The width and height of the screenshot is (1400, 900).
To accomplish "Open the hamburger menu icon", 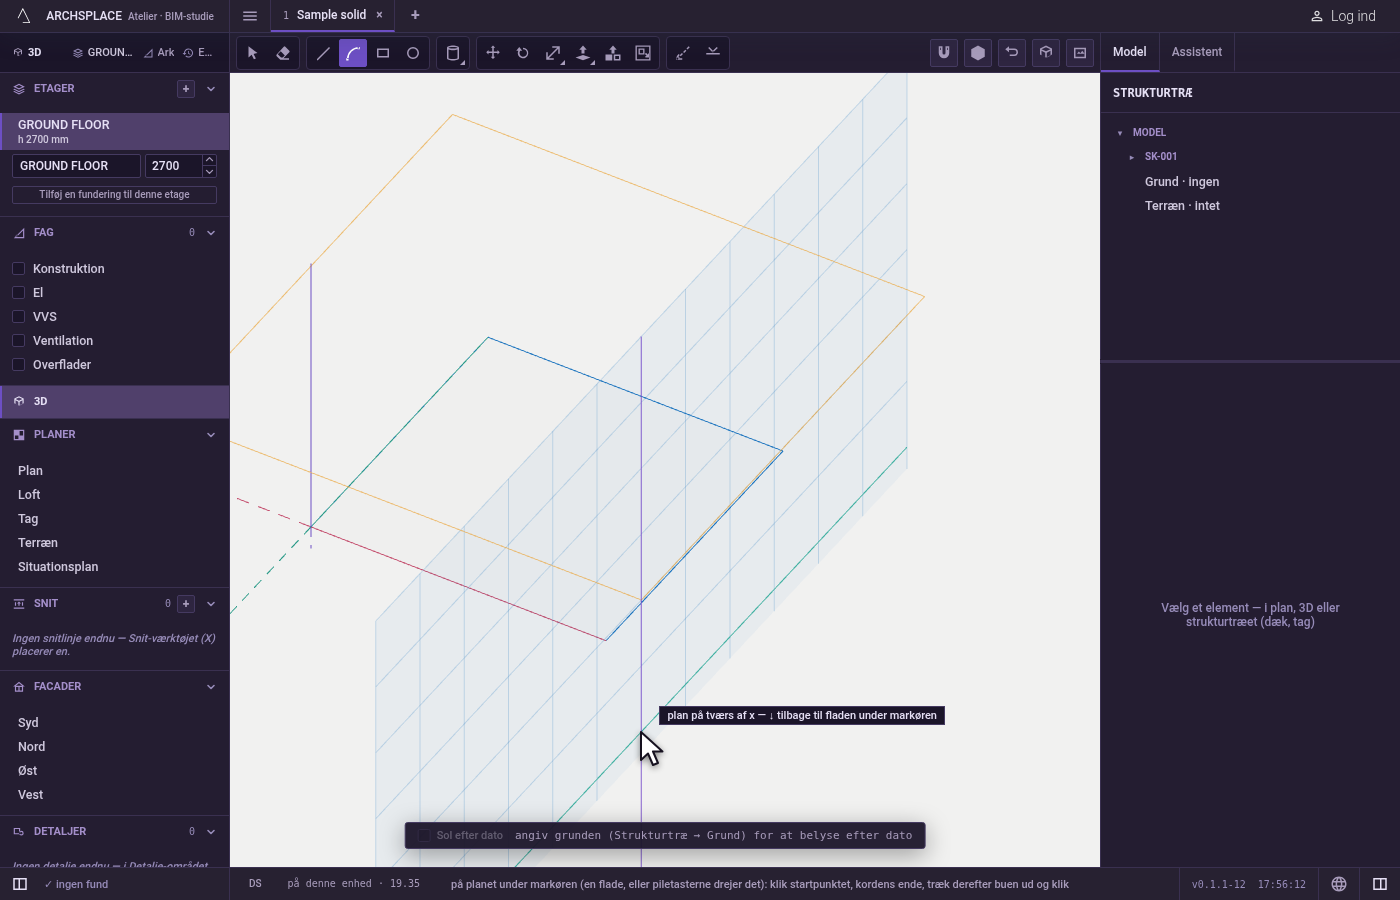I will pyautogui.click(x=250, y=15).
